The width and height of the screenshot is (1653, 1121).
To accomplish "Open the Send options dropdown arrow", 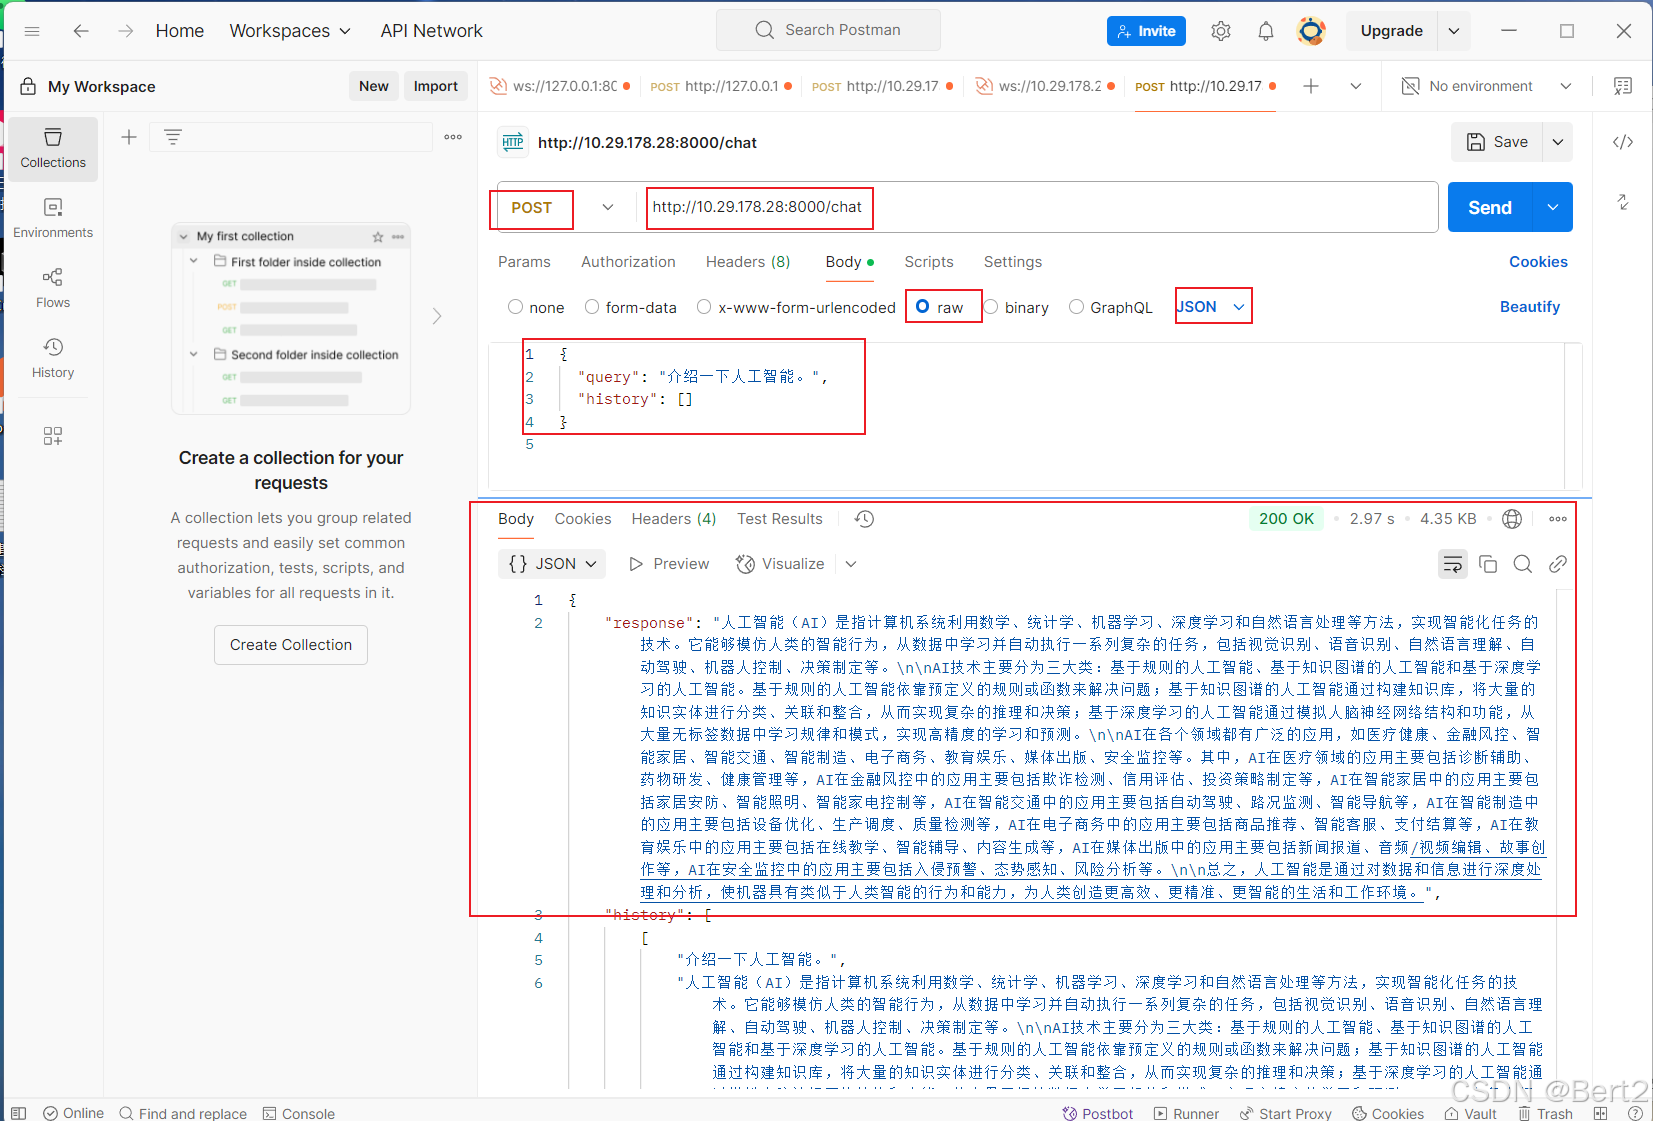I will coord(1553,207).
